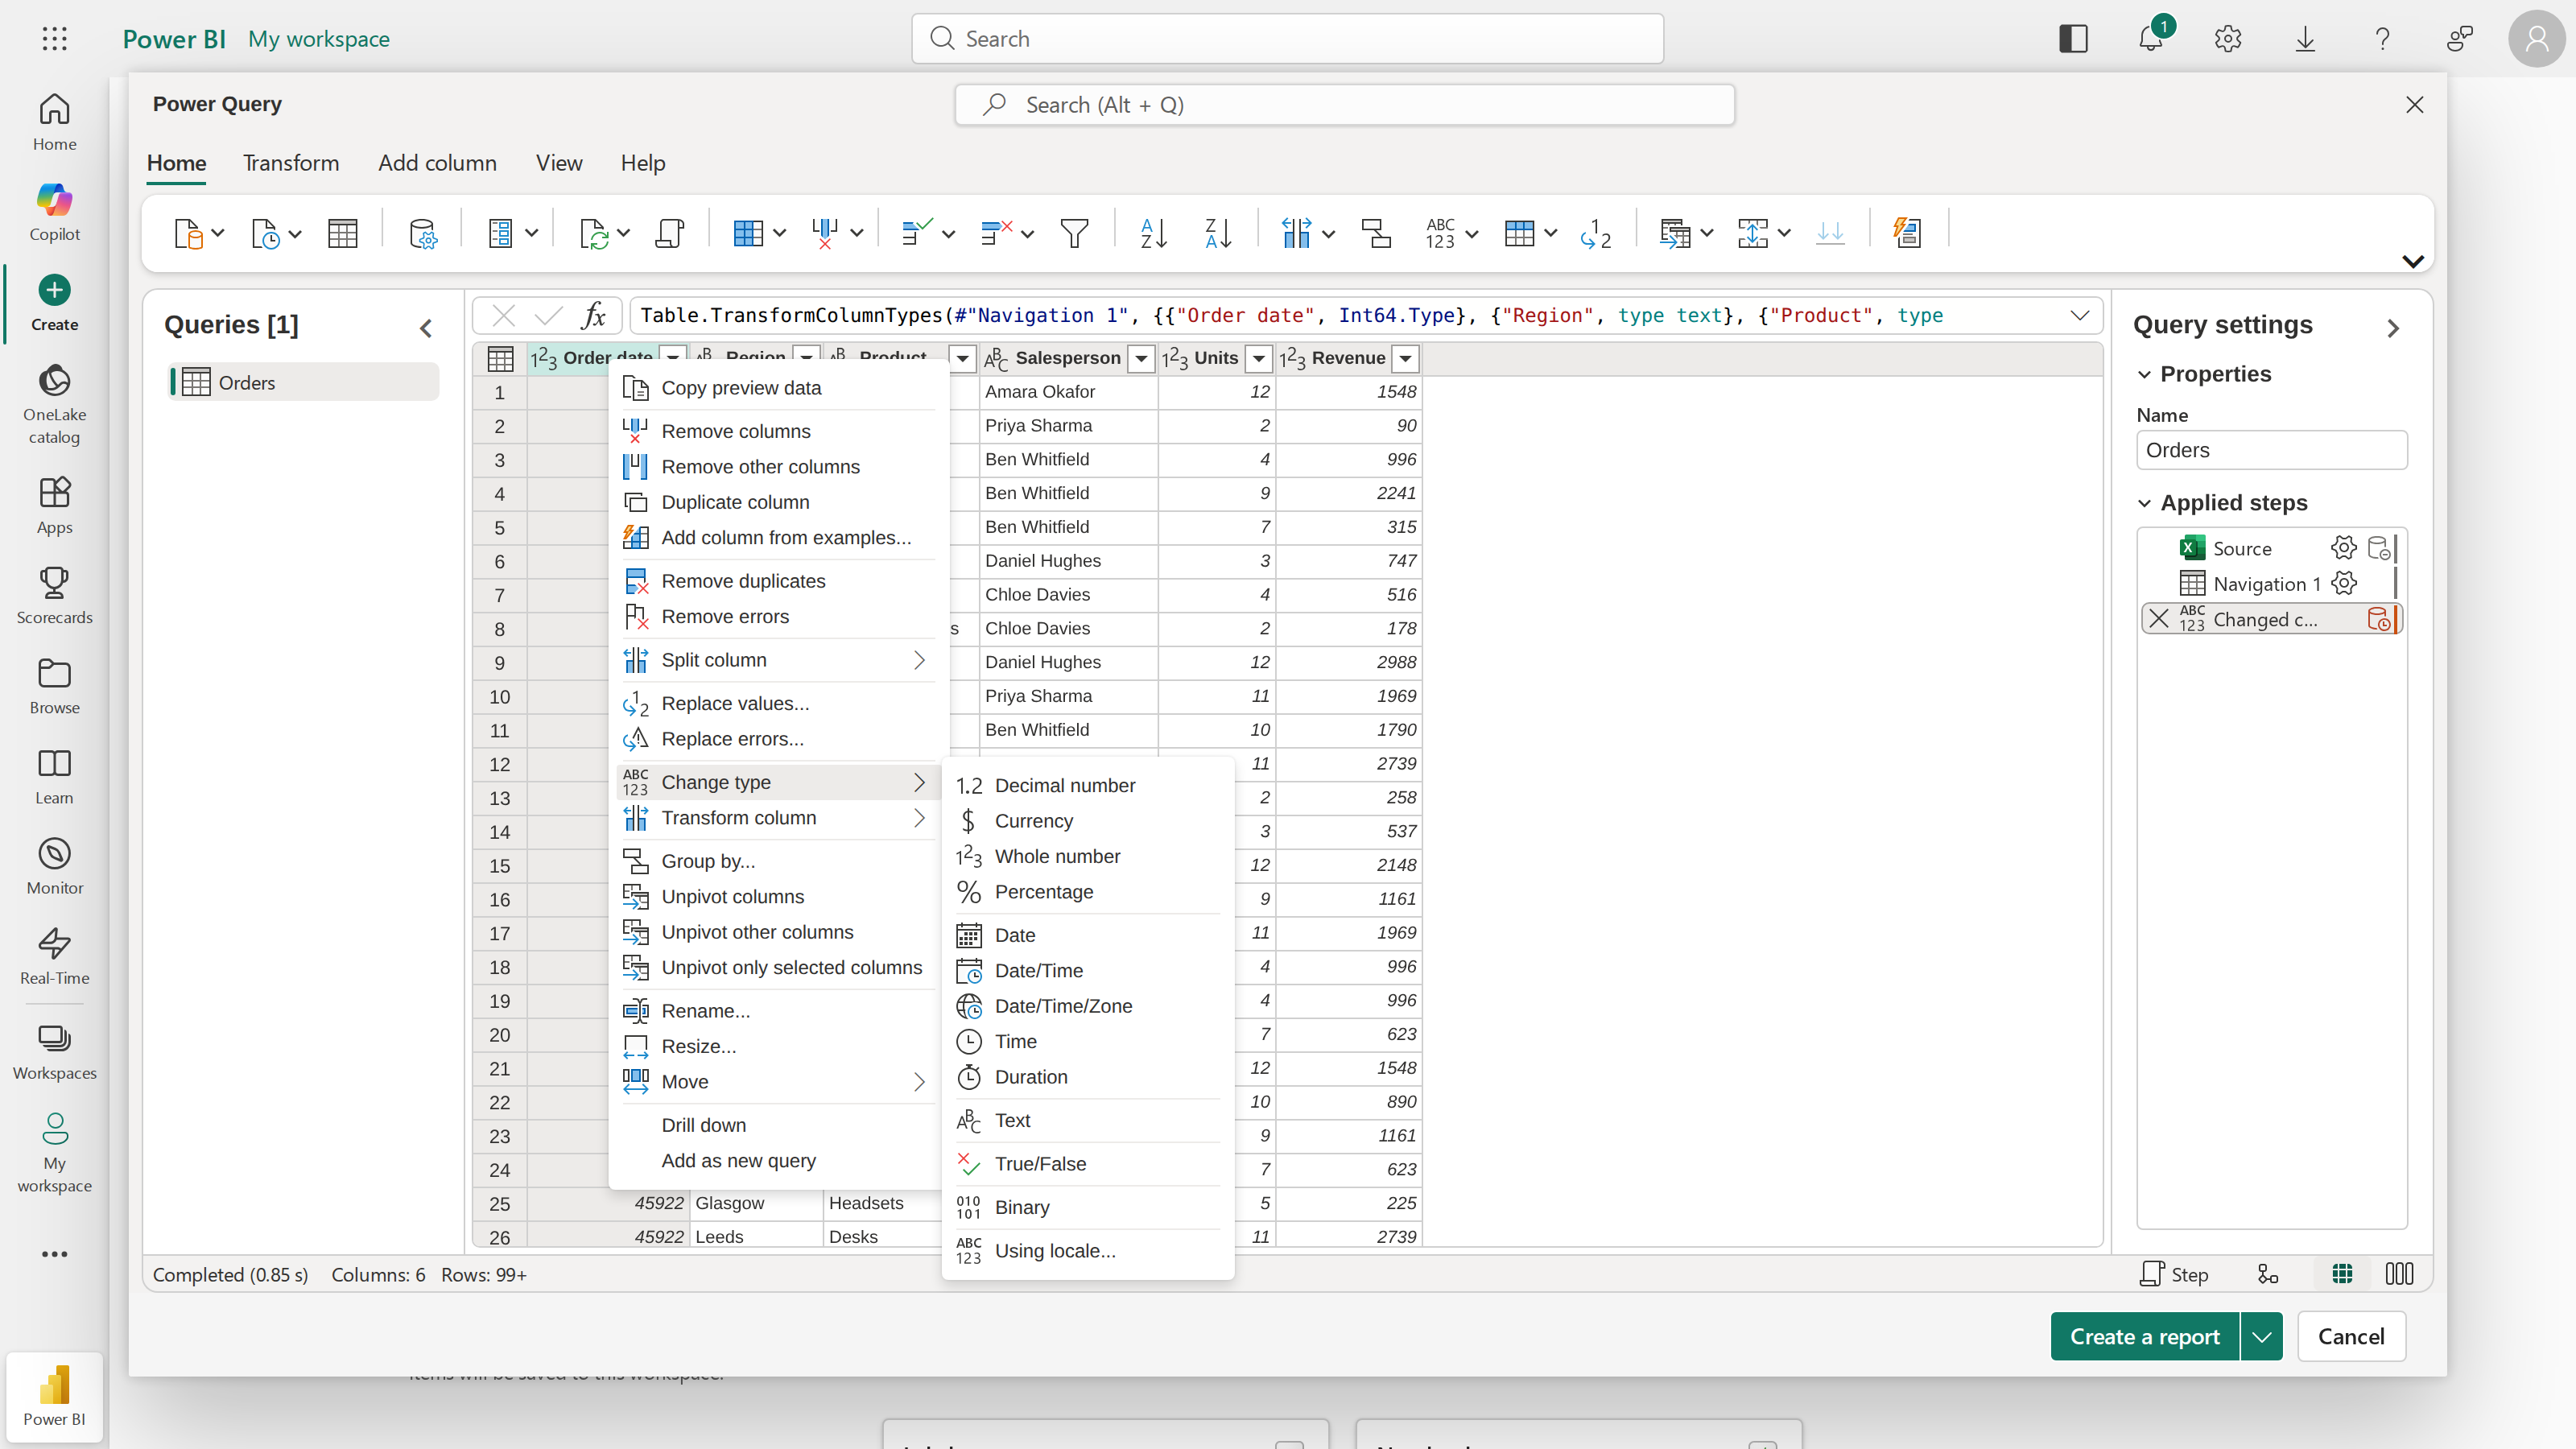
Task: Open Copilot in the left sidebar
Action: [54, 211]
